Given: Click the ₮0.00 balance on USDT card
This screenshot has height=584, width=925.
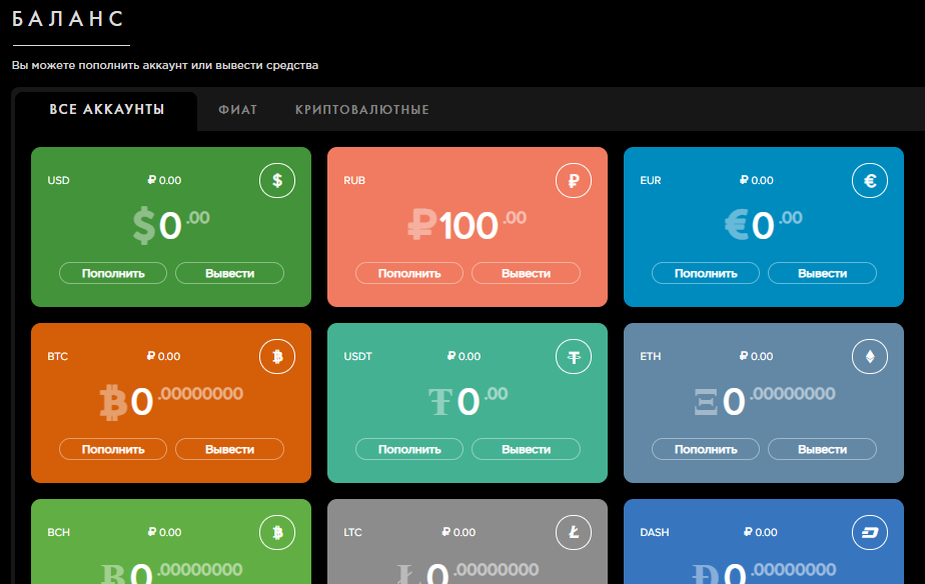Looking at the screenshot, I should coord(468,401).
